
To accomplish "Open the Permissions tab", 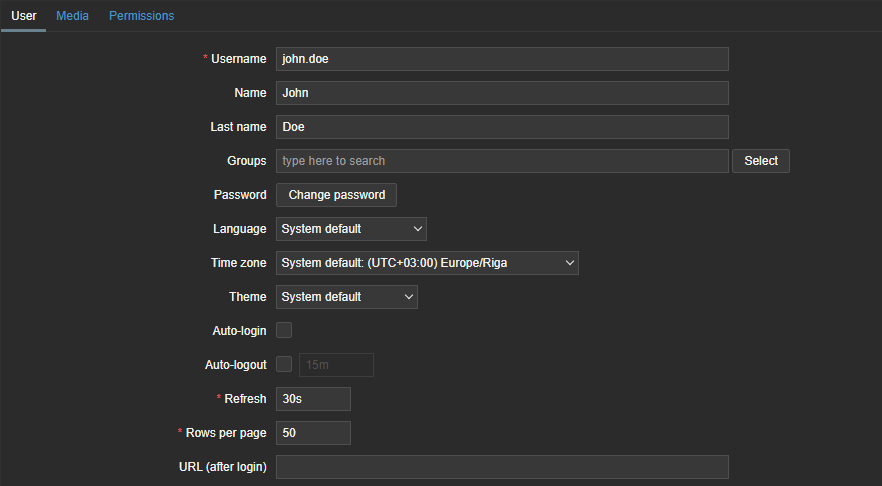I will [x=141, y=16].
